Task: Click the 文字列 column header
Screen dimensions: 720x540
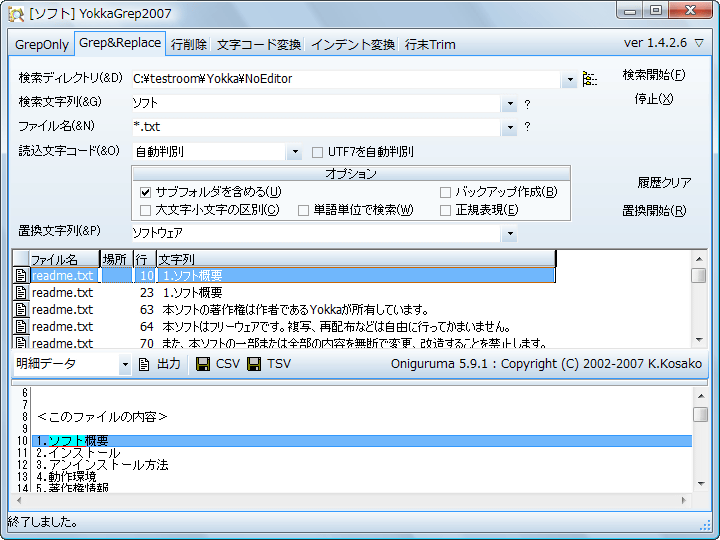Action: pyautogui.click(x=356, y=259)
